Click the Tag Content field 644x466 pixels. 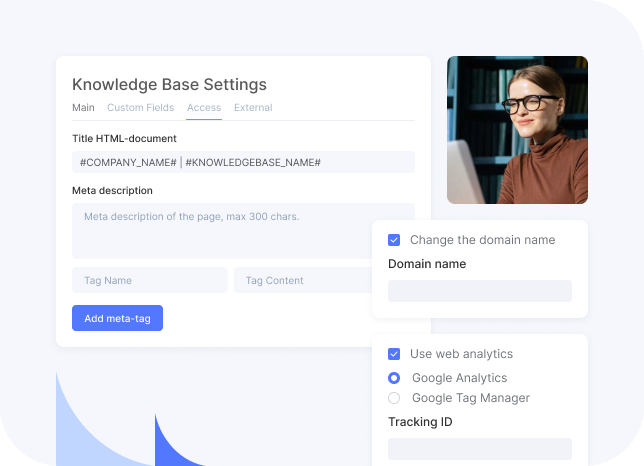[x=302, y=281]
